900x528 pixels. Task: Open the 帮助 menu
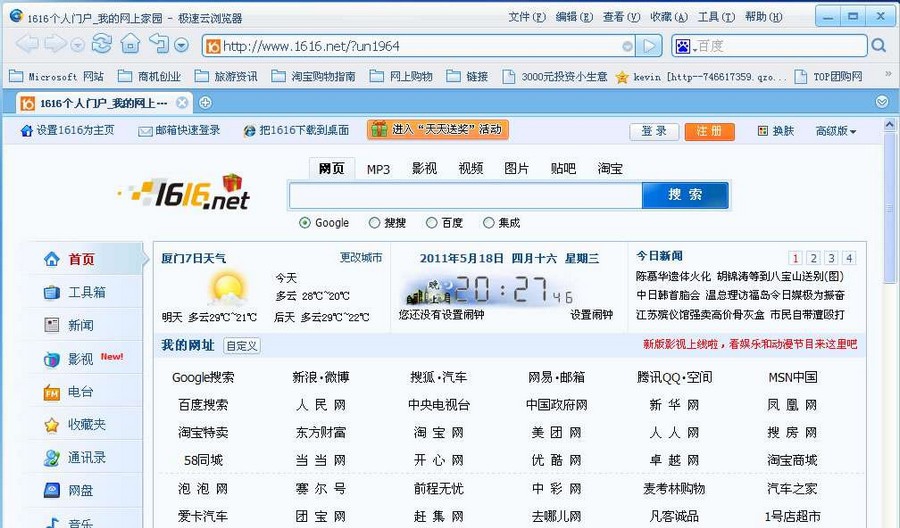[763, 17]
